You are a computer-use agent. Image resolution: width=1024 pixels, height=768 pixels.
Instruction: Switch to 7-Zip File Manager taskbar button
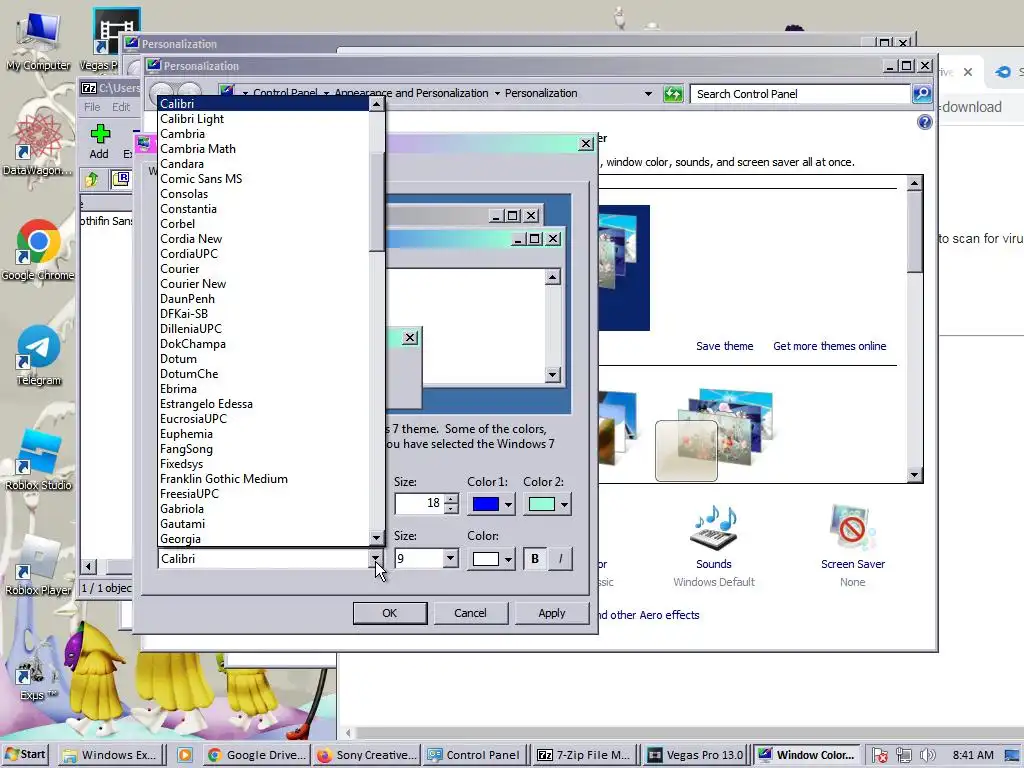[x=584, y=755]
